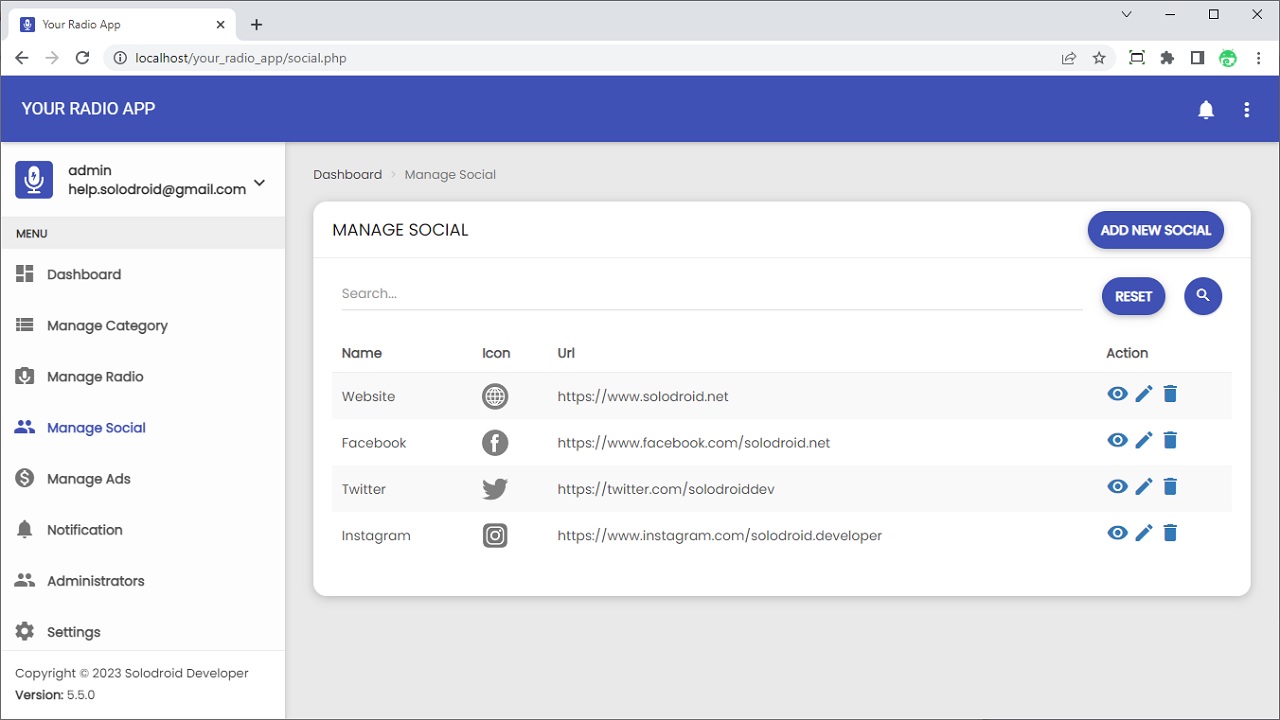Click the notification bell in header

tap(1206, 110)
